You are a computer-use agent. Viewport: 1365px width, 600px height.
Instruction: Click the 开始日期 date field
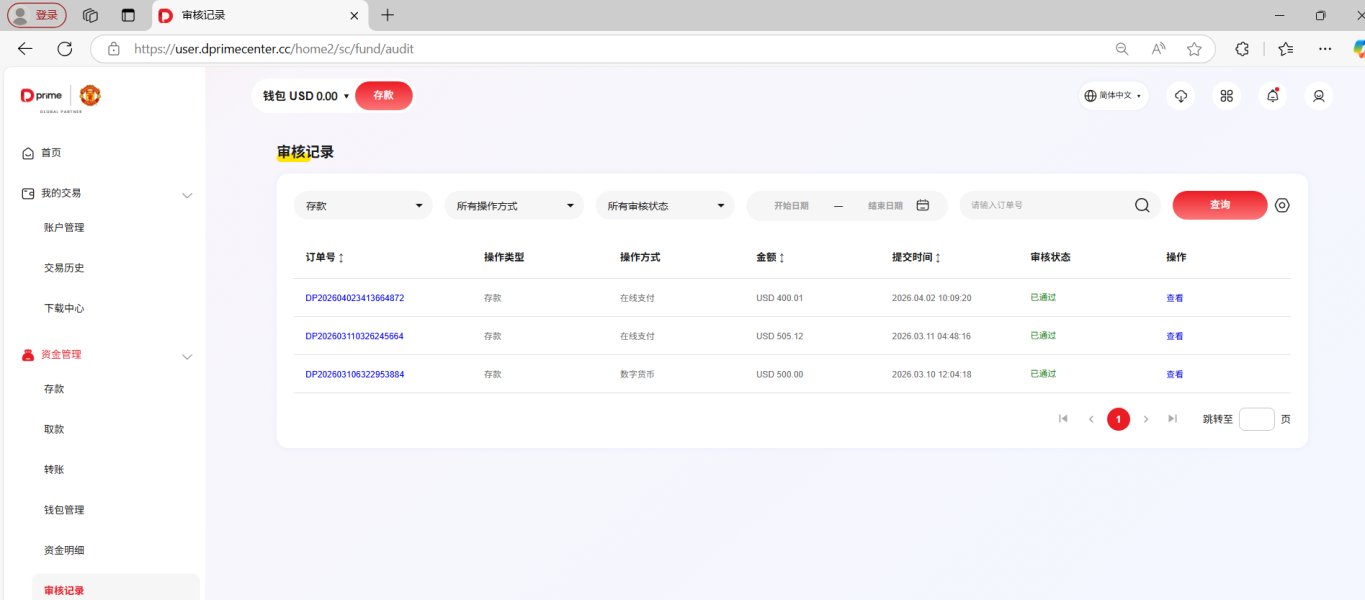click(x=791, y=206)
